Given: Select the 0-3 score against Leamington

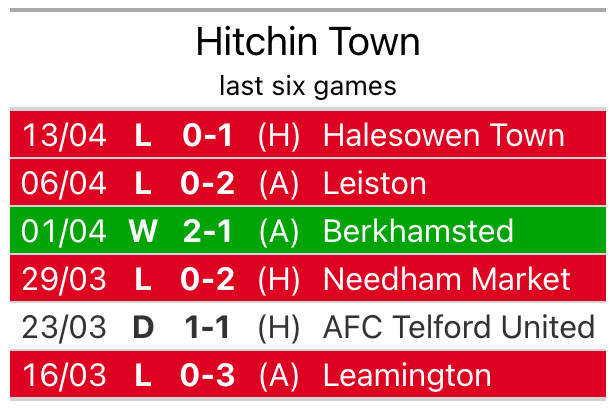Looking at the screenshot, I should [x=207, y=375].
